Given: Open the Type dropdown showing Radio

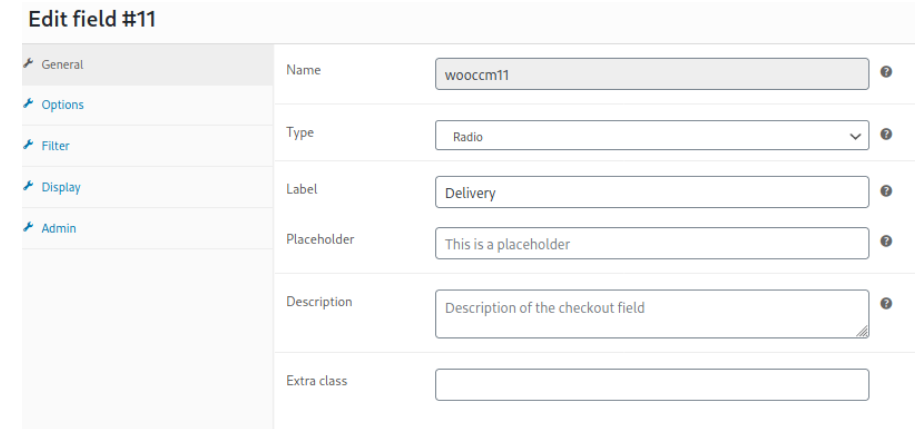Looking at the screenshot, I should (x=652, y=136).
